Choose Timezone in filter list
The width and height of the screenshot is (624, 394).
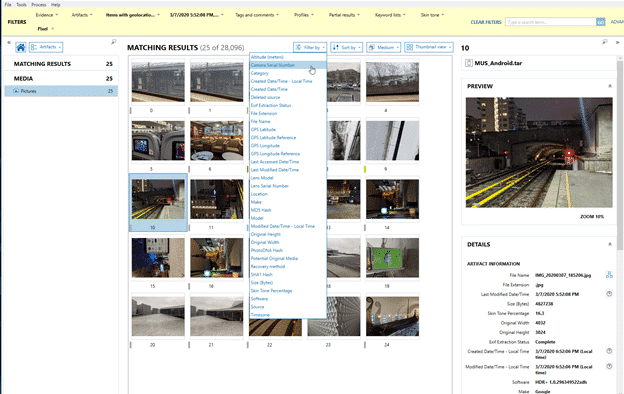point(288,315)
